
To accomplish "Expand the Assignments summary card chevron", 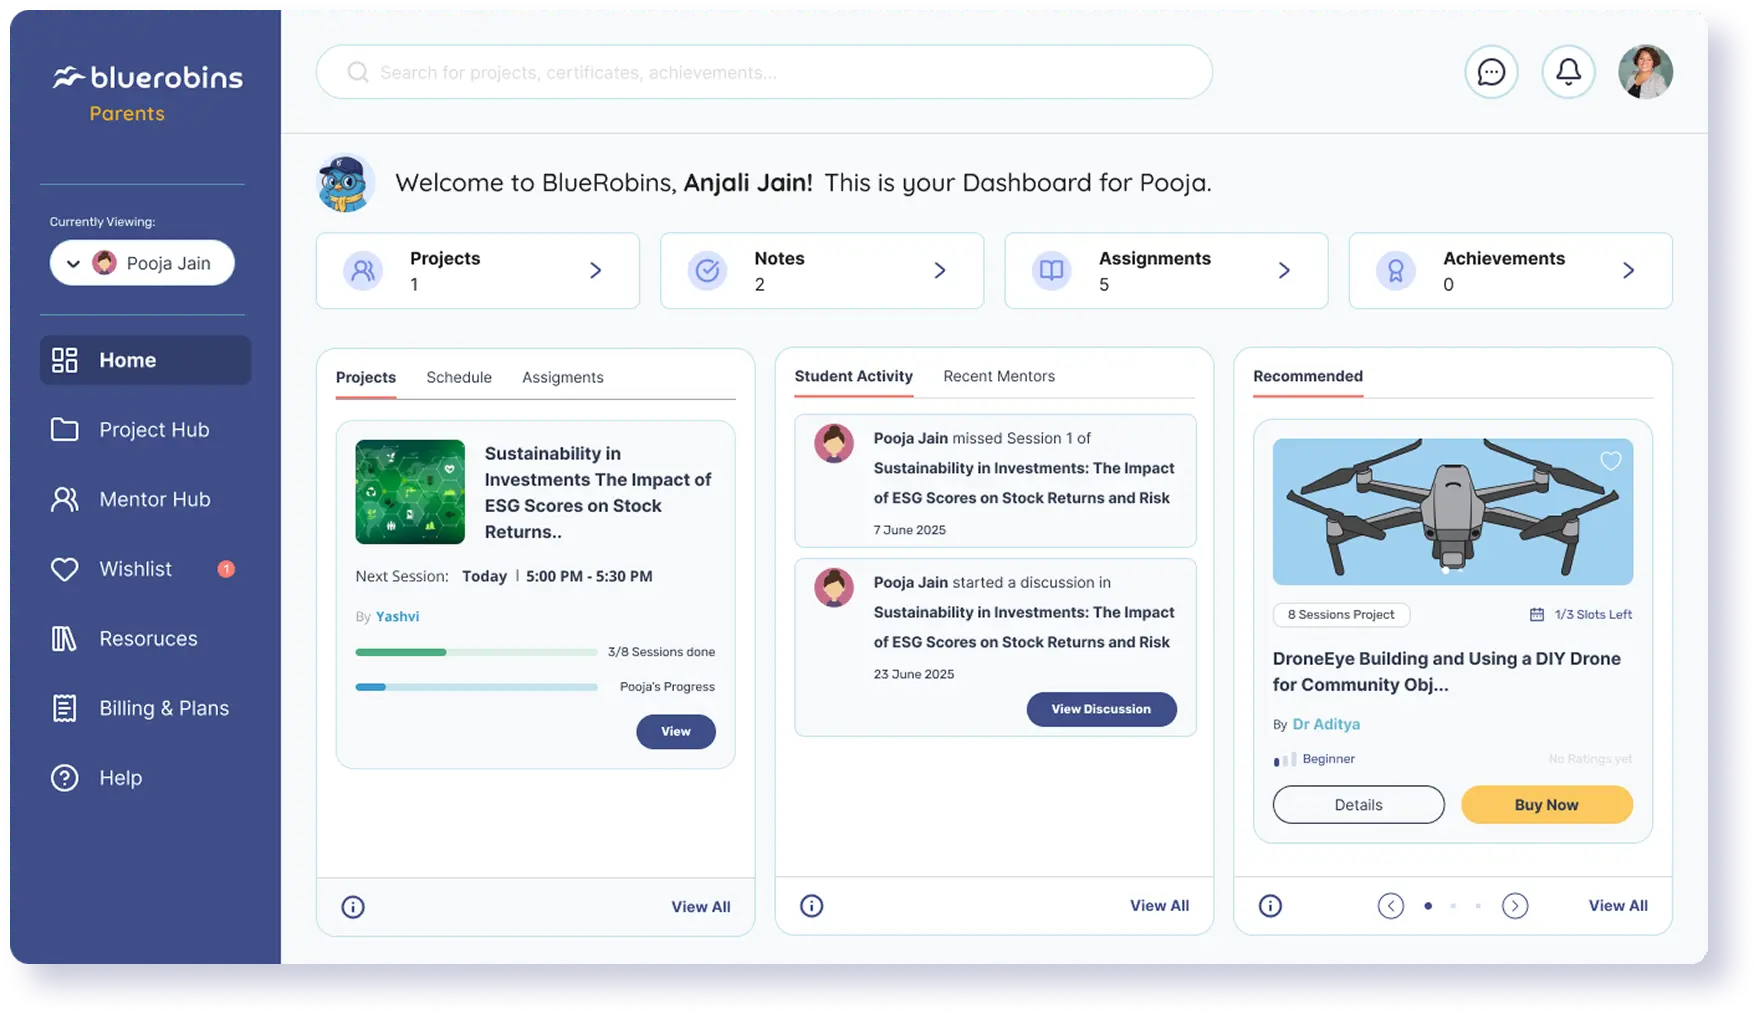I will [1284, 271].
